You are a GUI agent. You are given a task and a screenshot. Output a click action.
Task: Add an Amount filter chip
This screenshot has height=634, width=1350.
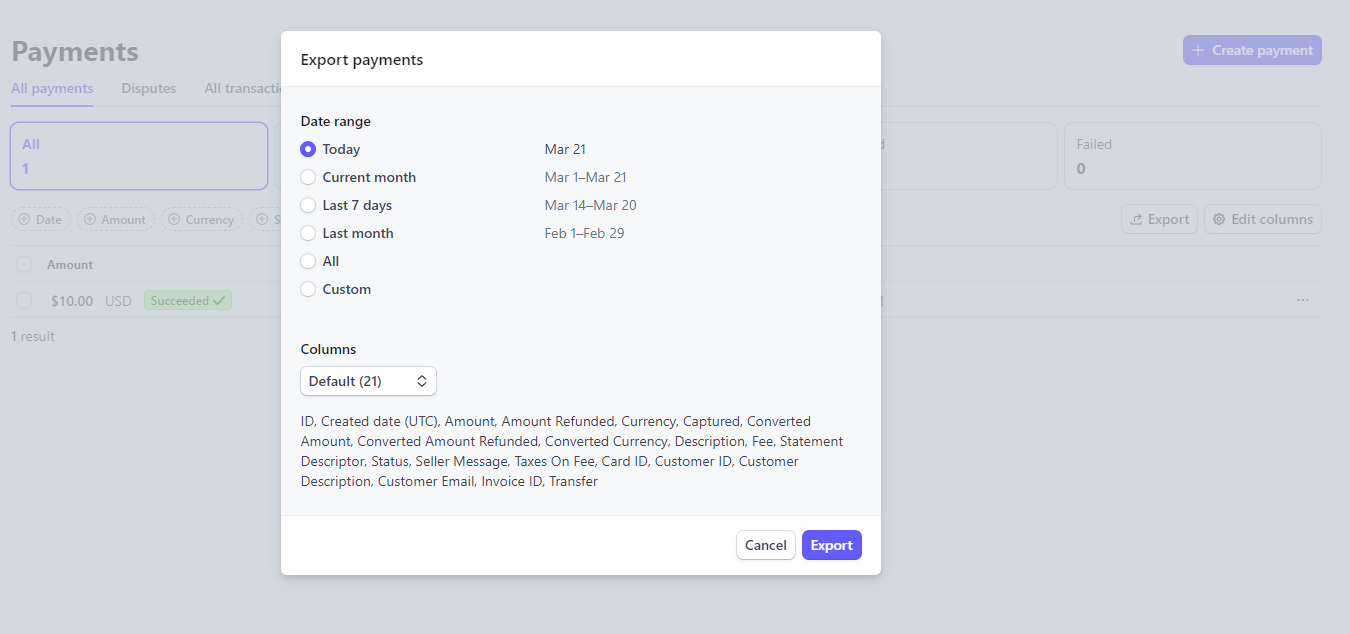(116, 219)
